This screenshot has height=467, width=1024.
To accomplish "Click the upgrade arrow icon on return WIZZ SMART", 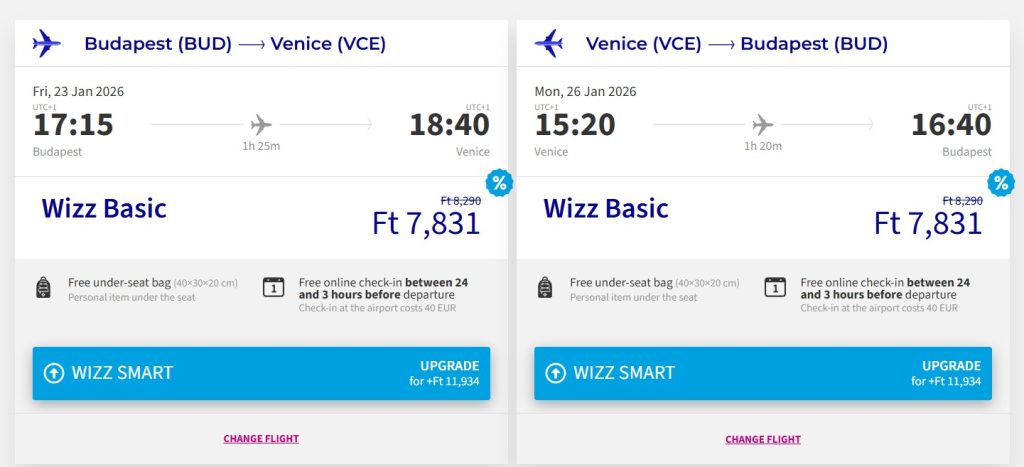I will (x=556, y=373).
